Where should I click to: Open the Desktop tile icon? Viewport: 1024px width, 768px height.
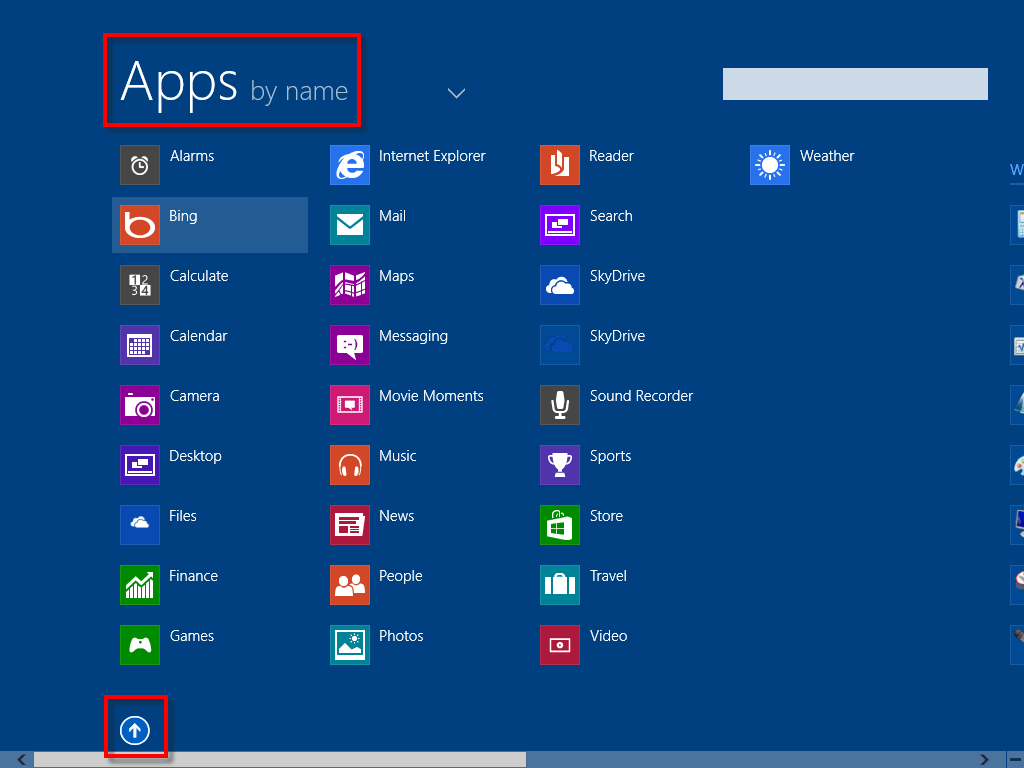pos(140,465)
